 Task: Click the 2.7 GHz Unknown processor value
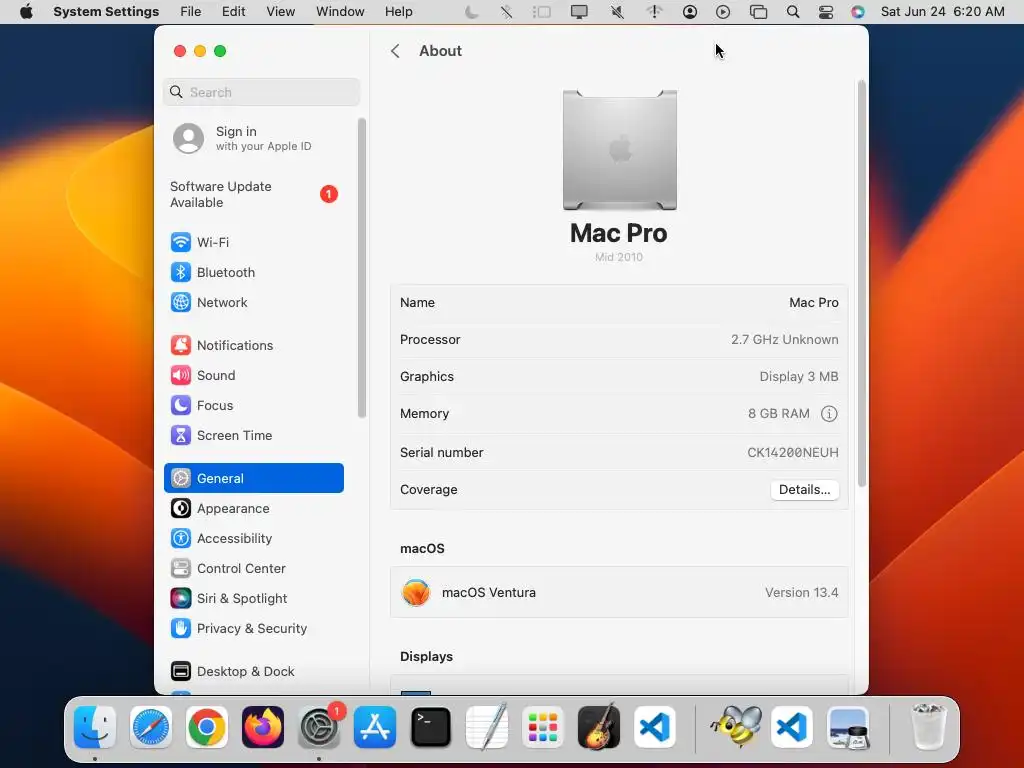[x=784, y=340]
